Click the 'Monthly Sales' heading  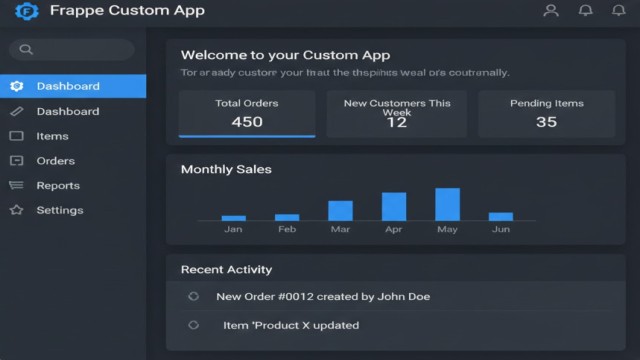(226, 169)
